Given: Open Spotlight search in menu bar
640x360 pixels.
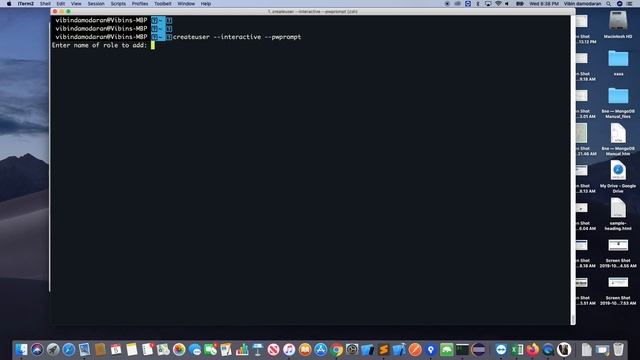Looking at the screenshot, I should (x=609, y=4).
